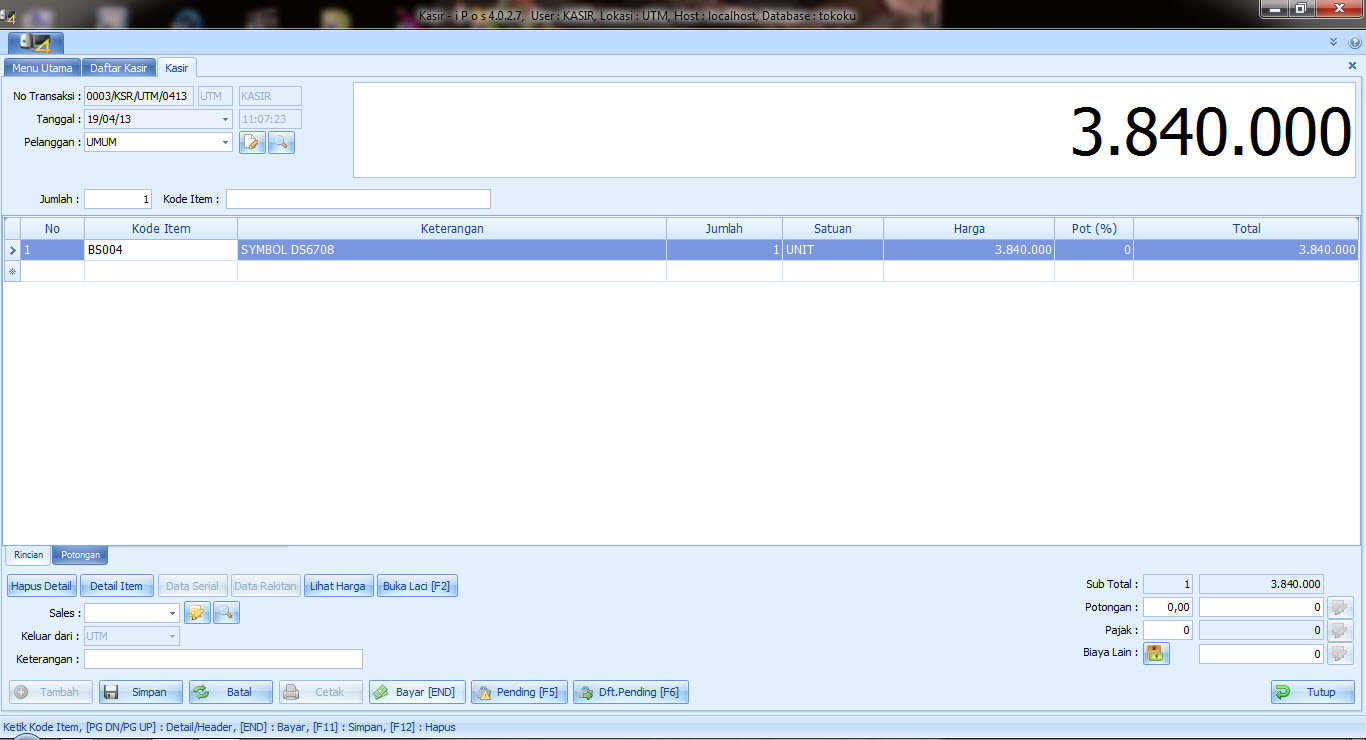Viewport: 1366px width, 740px height.
Task: Click the Jumlah quantity input field
Action: point(118,199)
